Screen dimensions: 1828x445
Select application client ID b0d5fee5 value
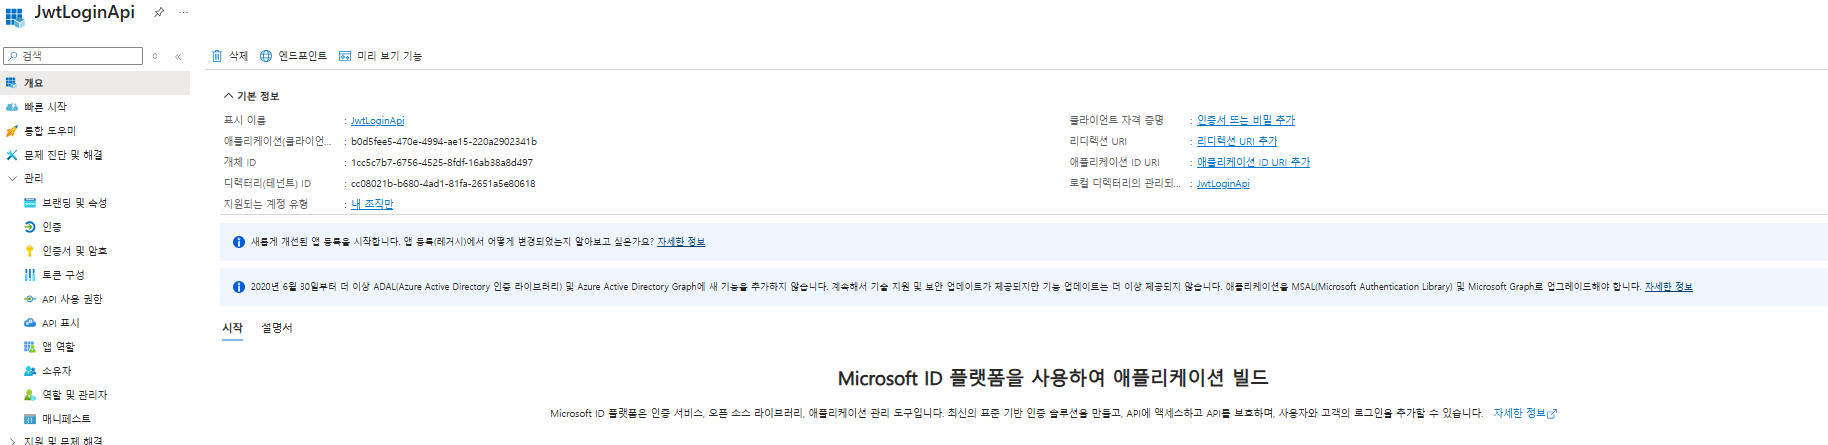444,142
